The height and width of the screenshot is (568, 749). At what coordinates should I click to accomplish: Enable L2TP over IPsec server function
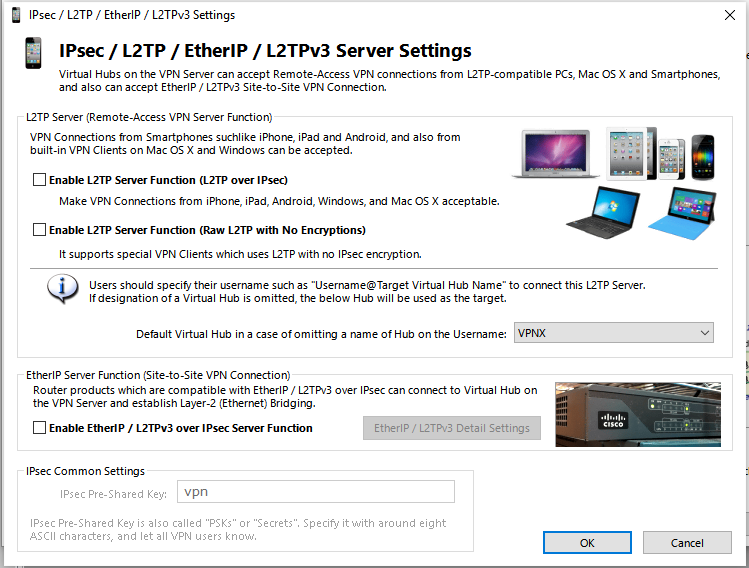click(39, 180)
